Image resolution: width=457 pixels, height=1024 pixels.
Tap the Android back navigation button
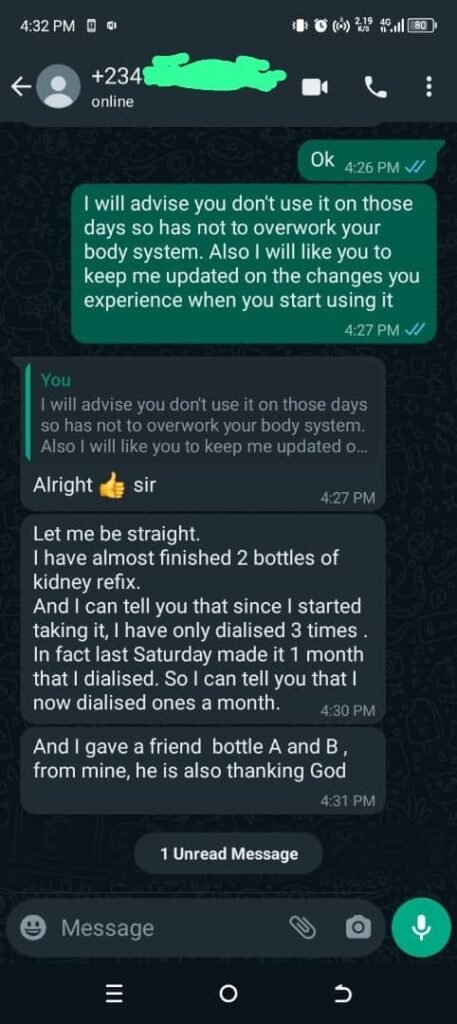pyautogui.click(x=342, y=994)
